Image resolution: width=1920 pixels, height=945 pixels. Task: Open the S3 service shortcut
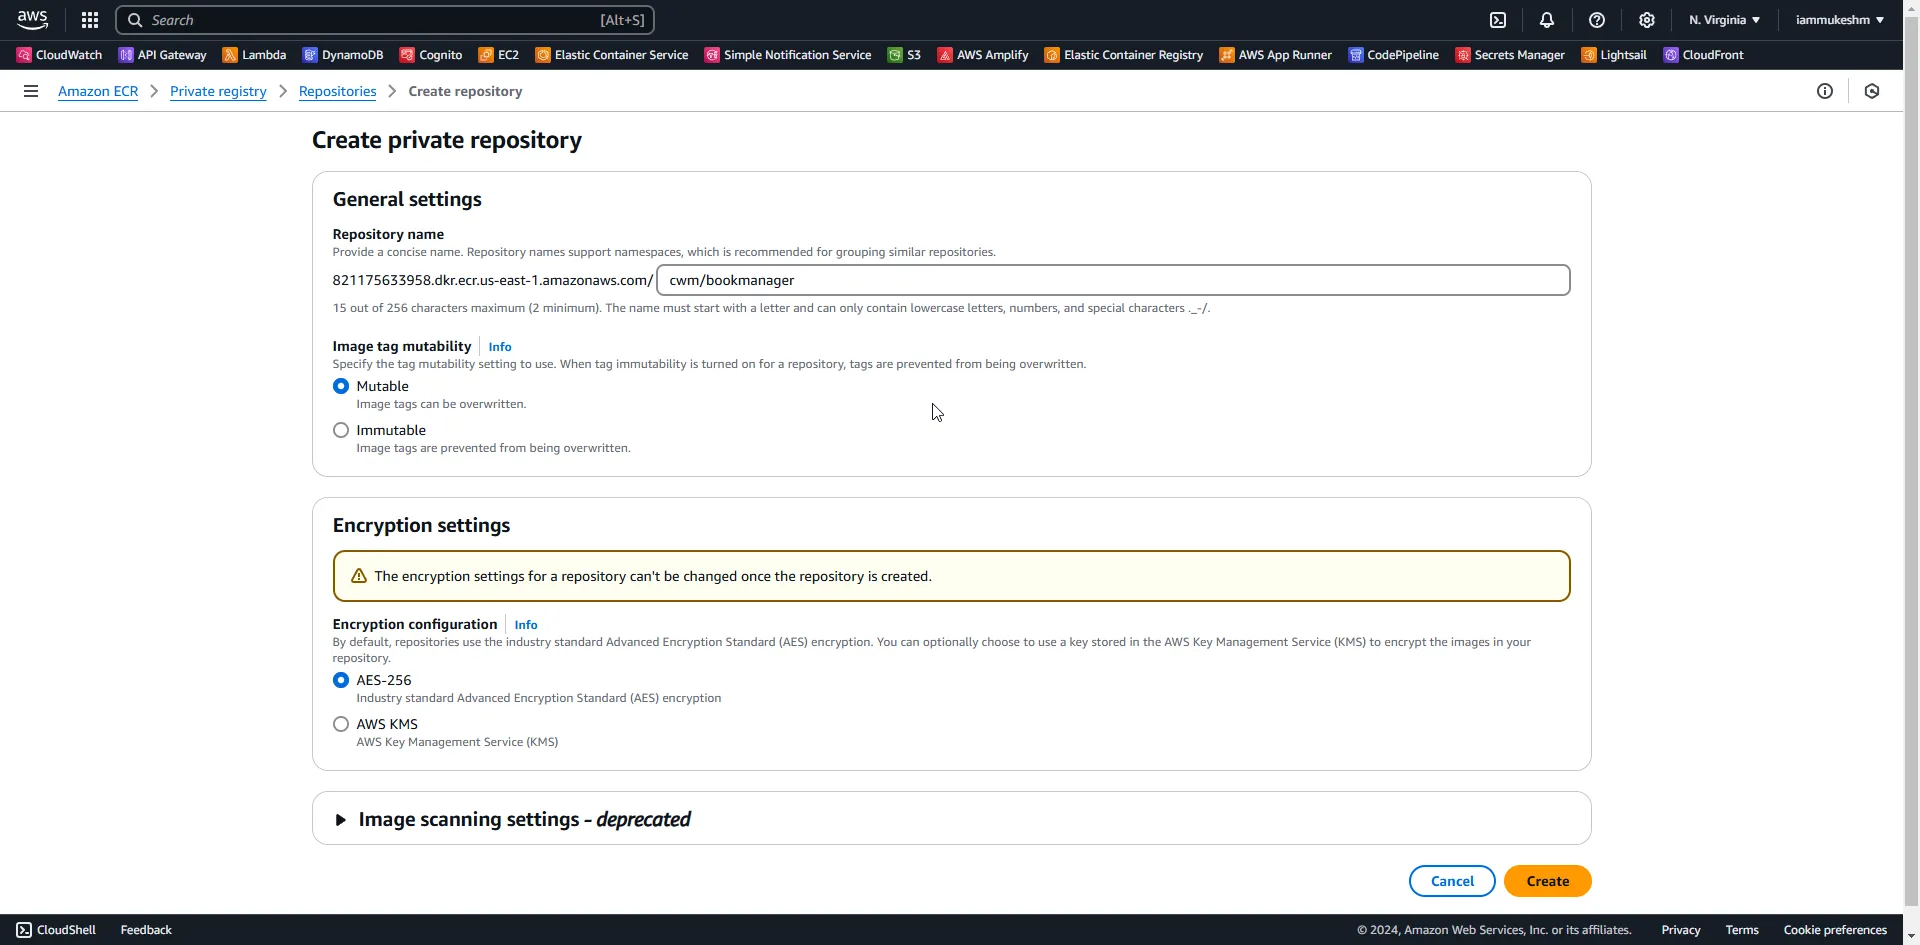click(x=903, y=55)
